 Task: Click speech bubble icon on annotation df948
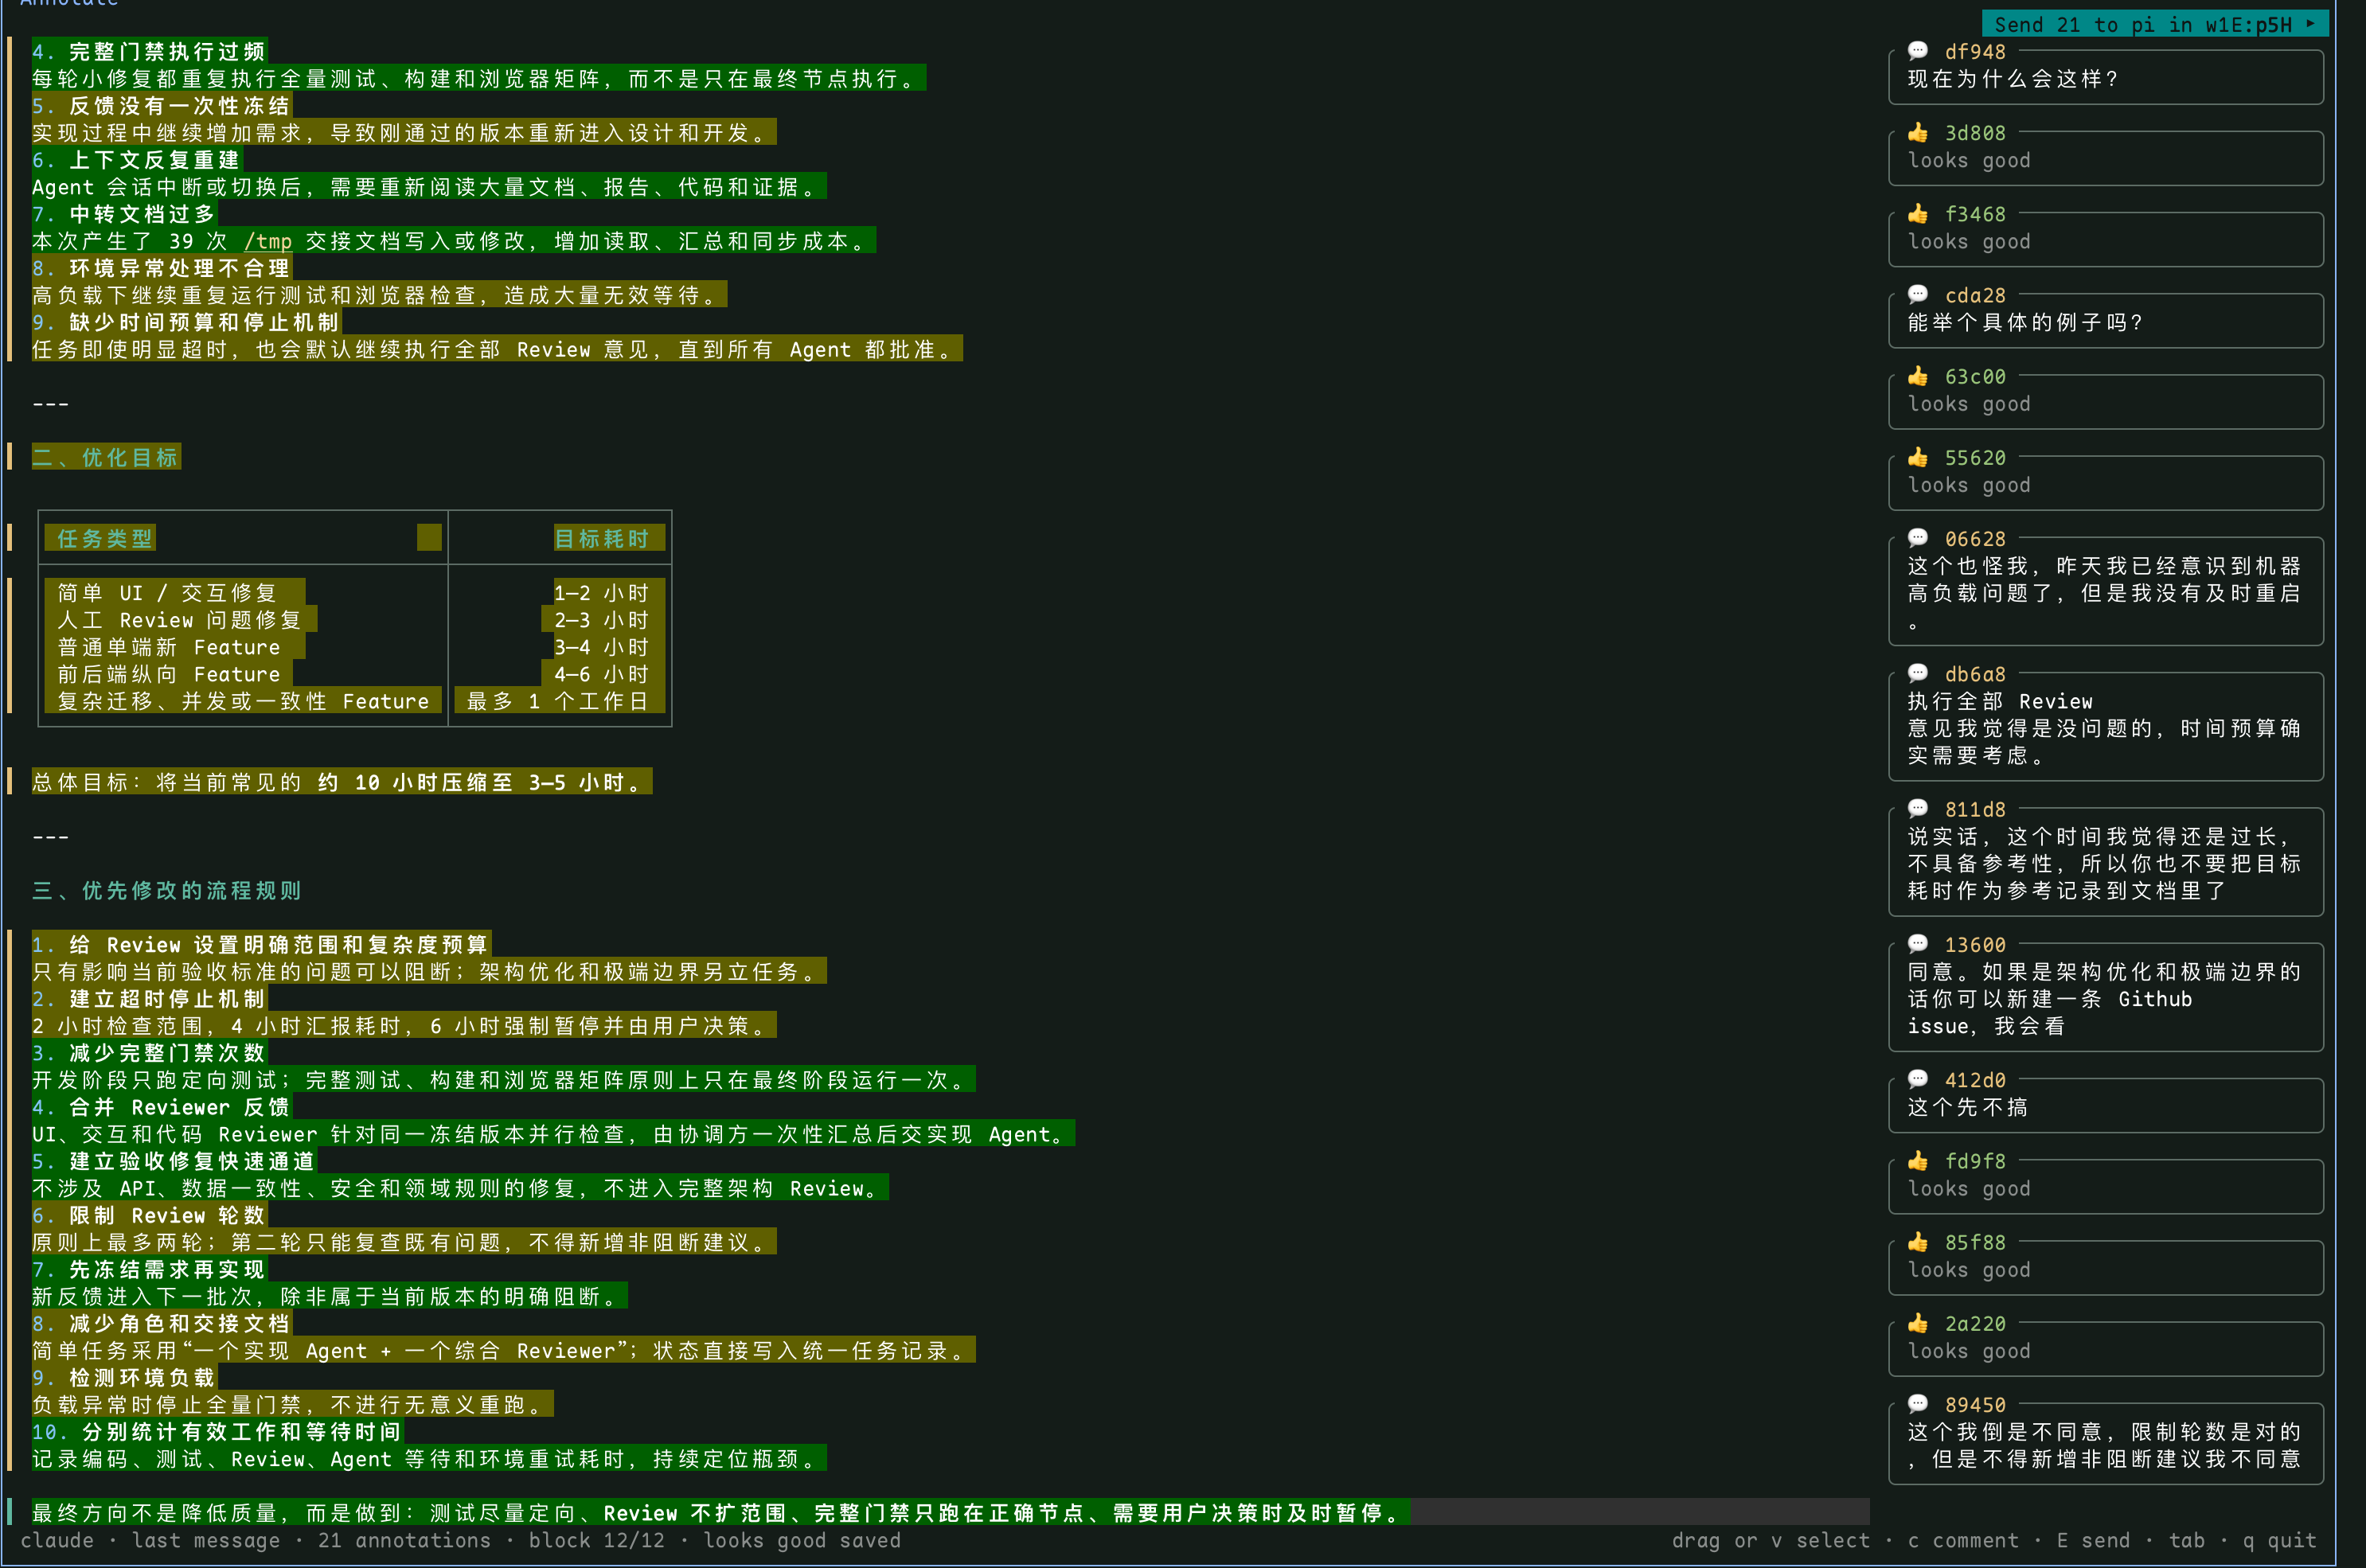(x=1917, y=51)
